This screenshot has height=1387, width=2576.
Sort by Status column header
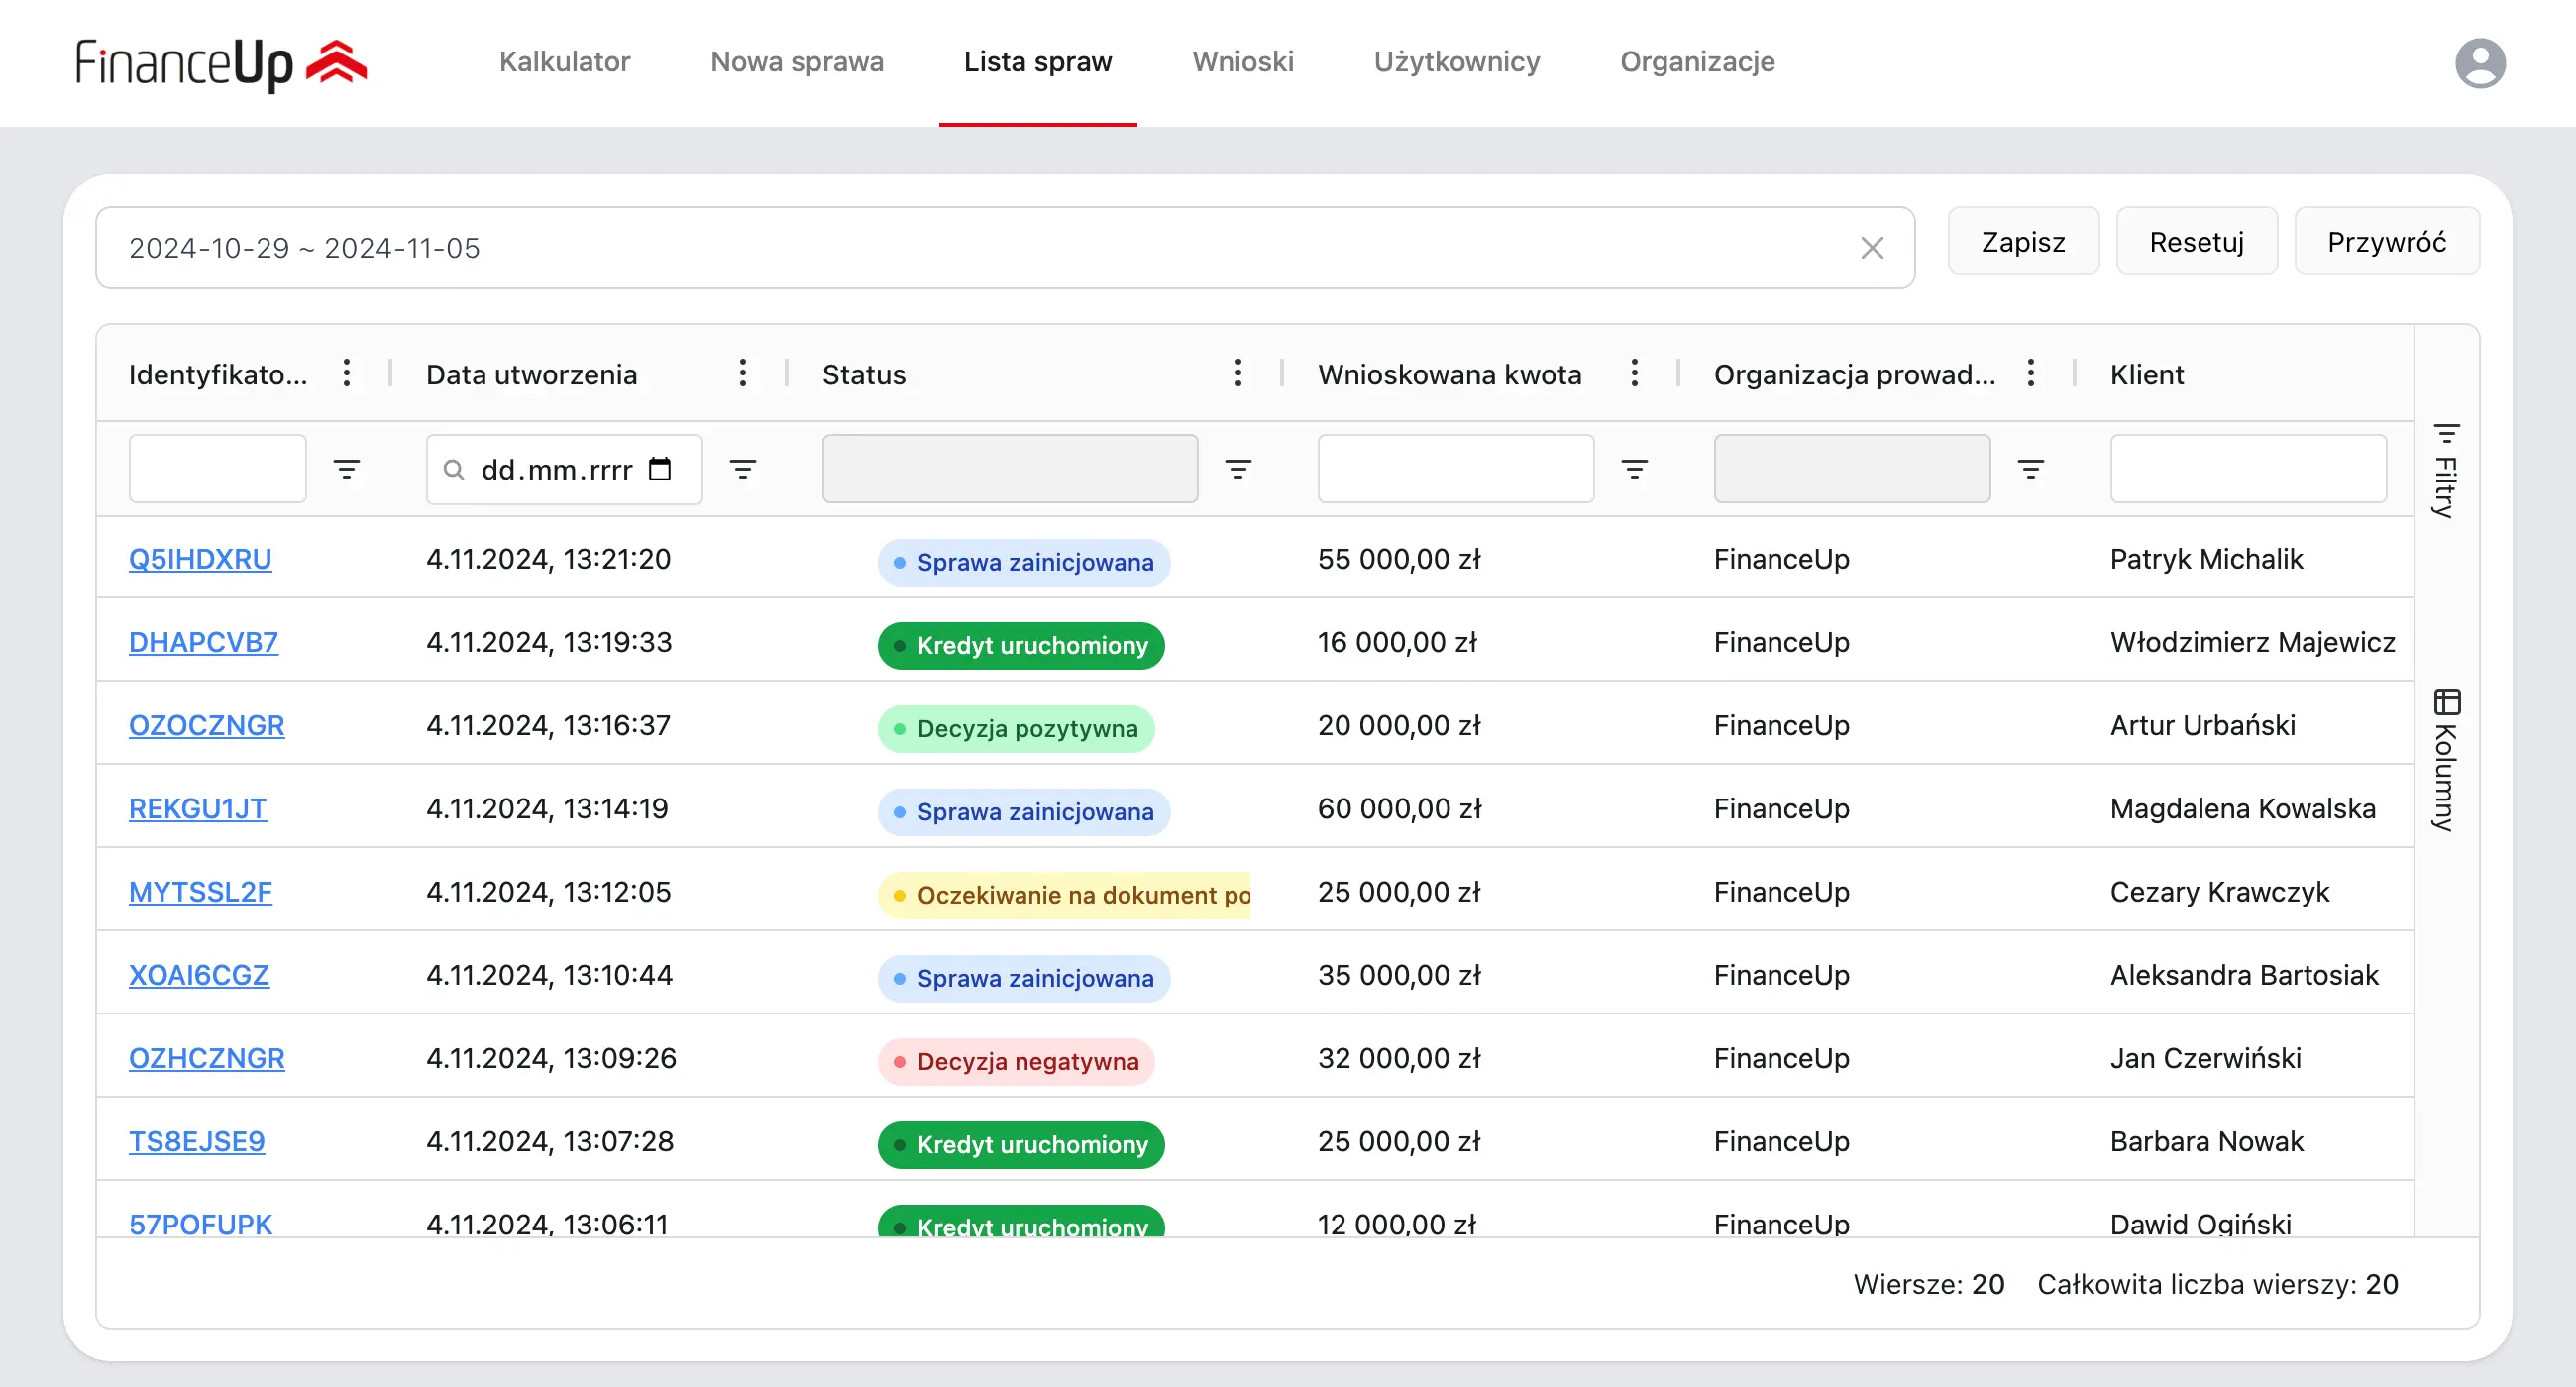pyautogui.click(x=864, y=374)
